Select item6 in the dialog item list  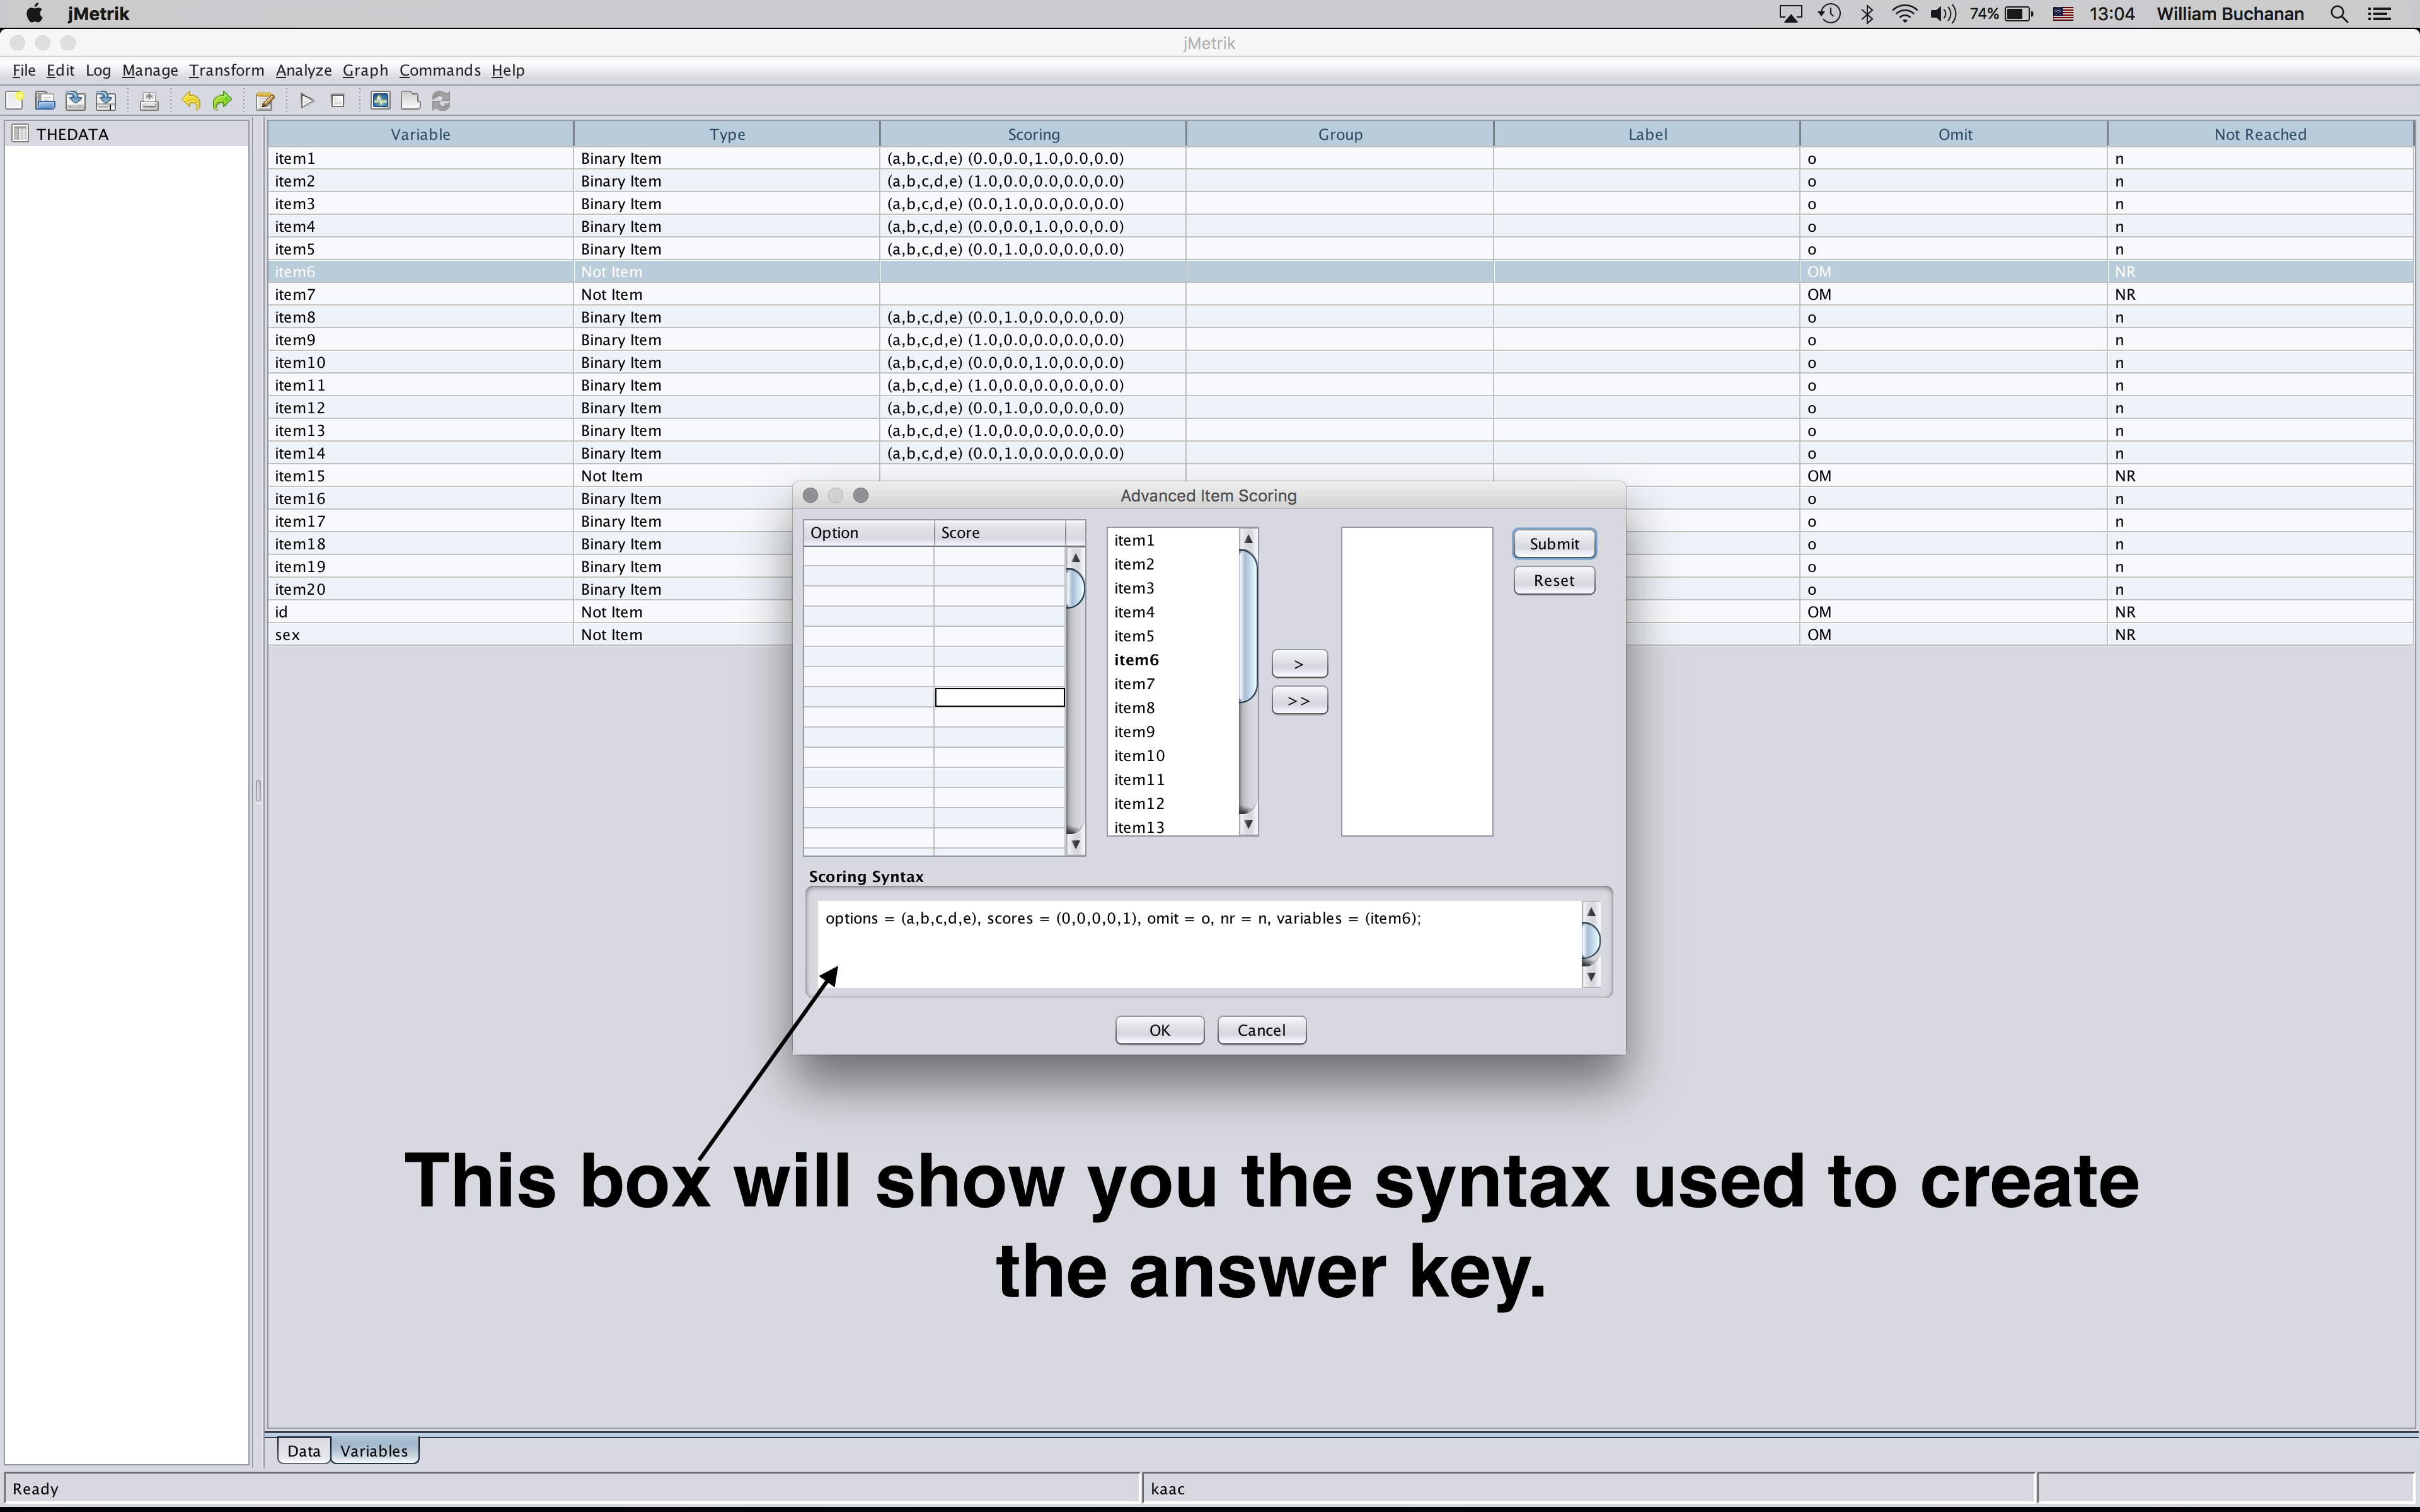[1172, 660]
